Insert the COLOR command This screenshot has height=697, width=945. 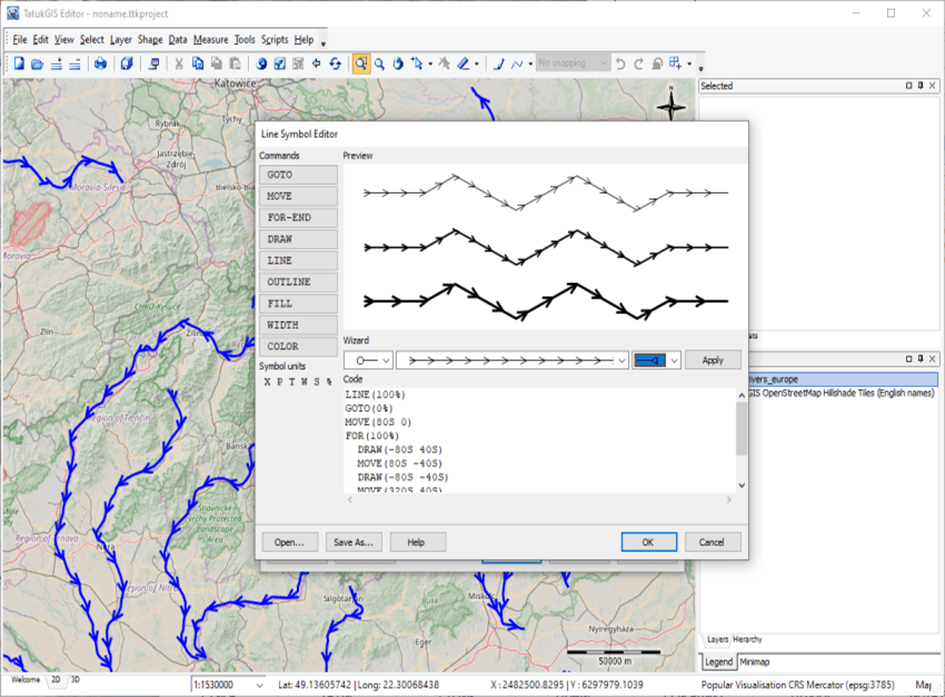click(x=298, y=347)
